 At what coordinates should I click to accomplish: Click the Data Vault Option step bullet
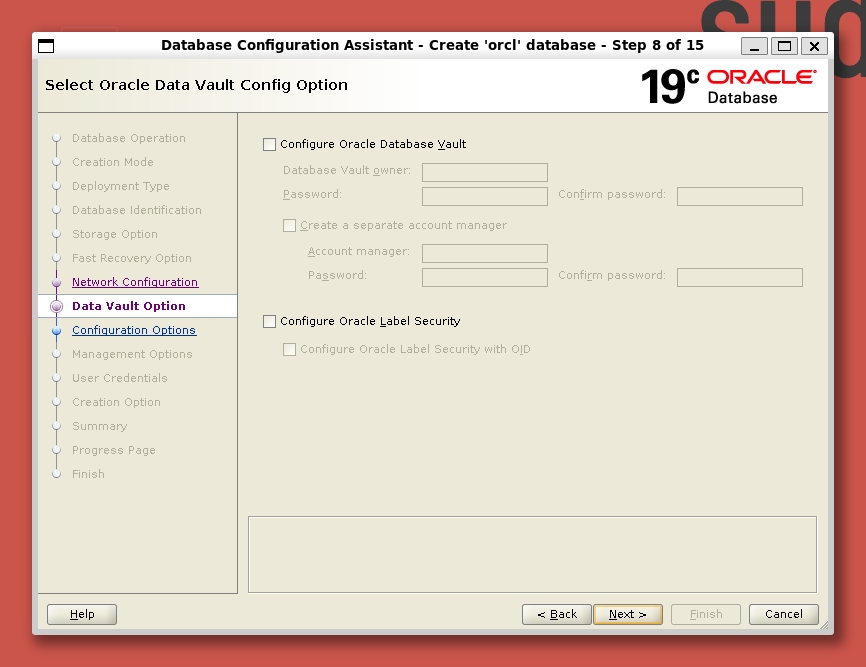point(56,307)
